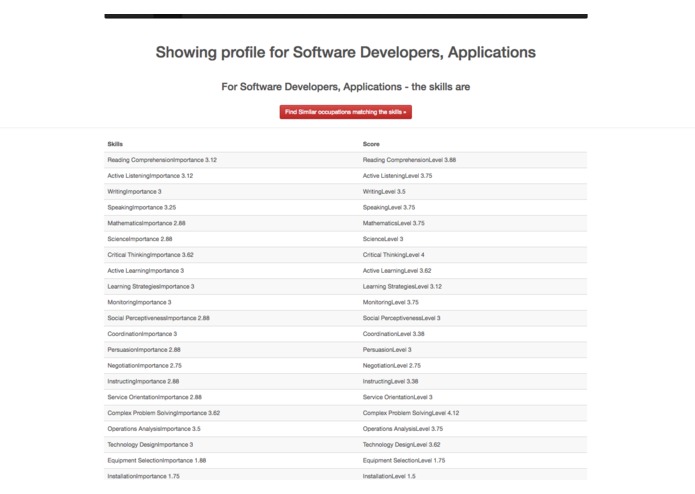Click ScienceImportance 2.88 cell
The image size is (695, 494).
point(140,239)
